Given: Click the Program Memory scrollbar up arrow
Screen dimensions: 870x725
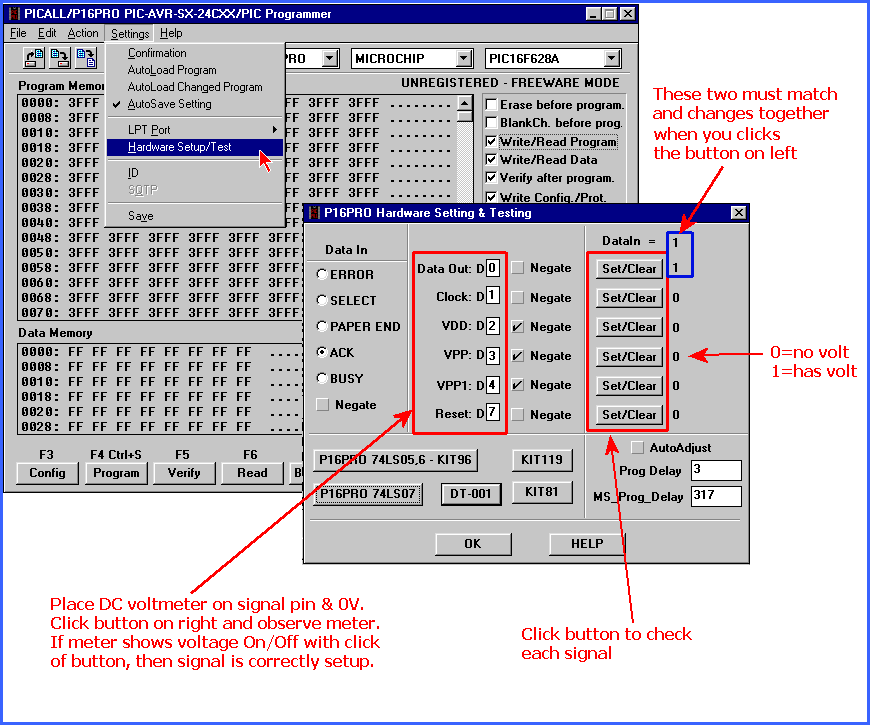Looking at the screenshot, I should pyautogui.click(x=464, y=103).
